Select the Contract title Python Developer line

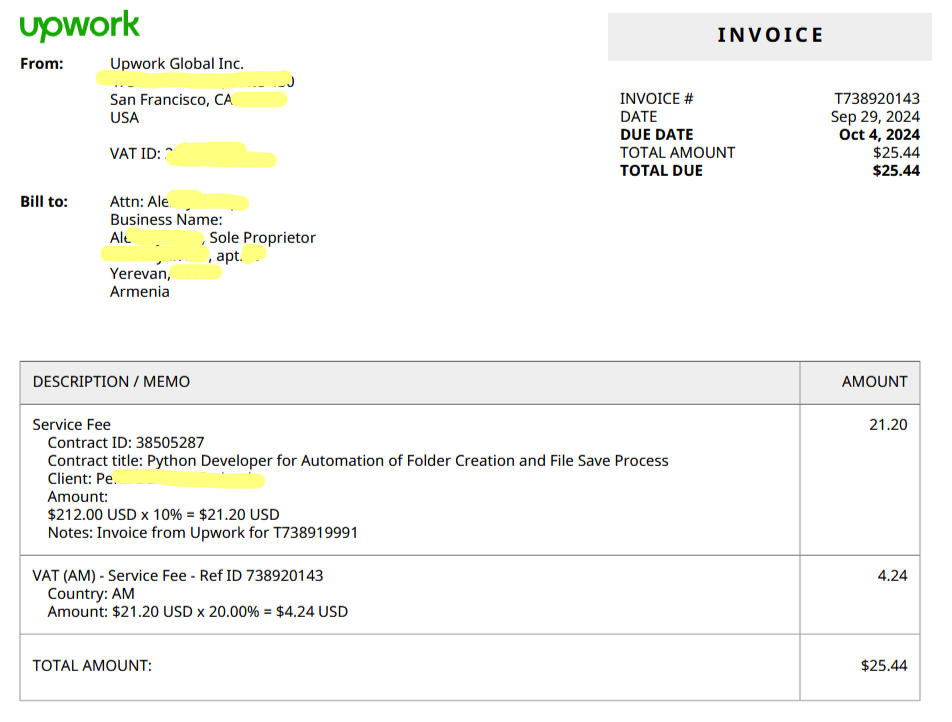(x=358, y=461)
